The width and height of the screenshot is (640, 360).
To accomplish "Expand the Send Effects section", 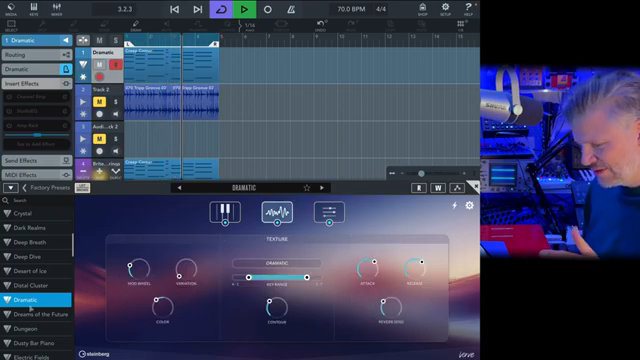I will [x=37, y=161].
